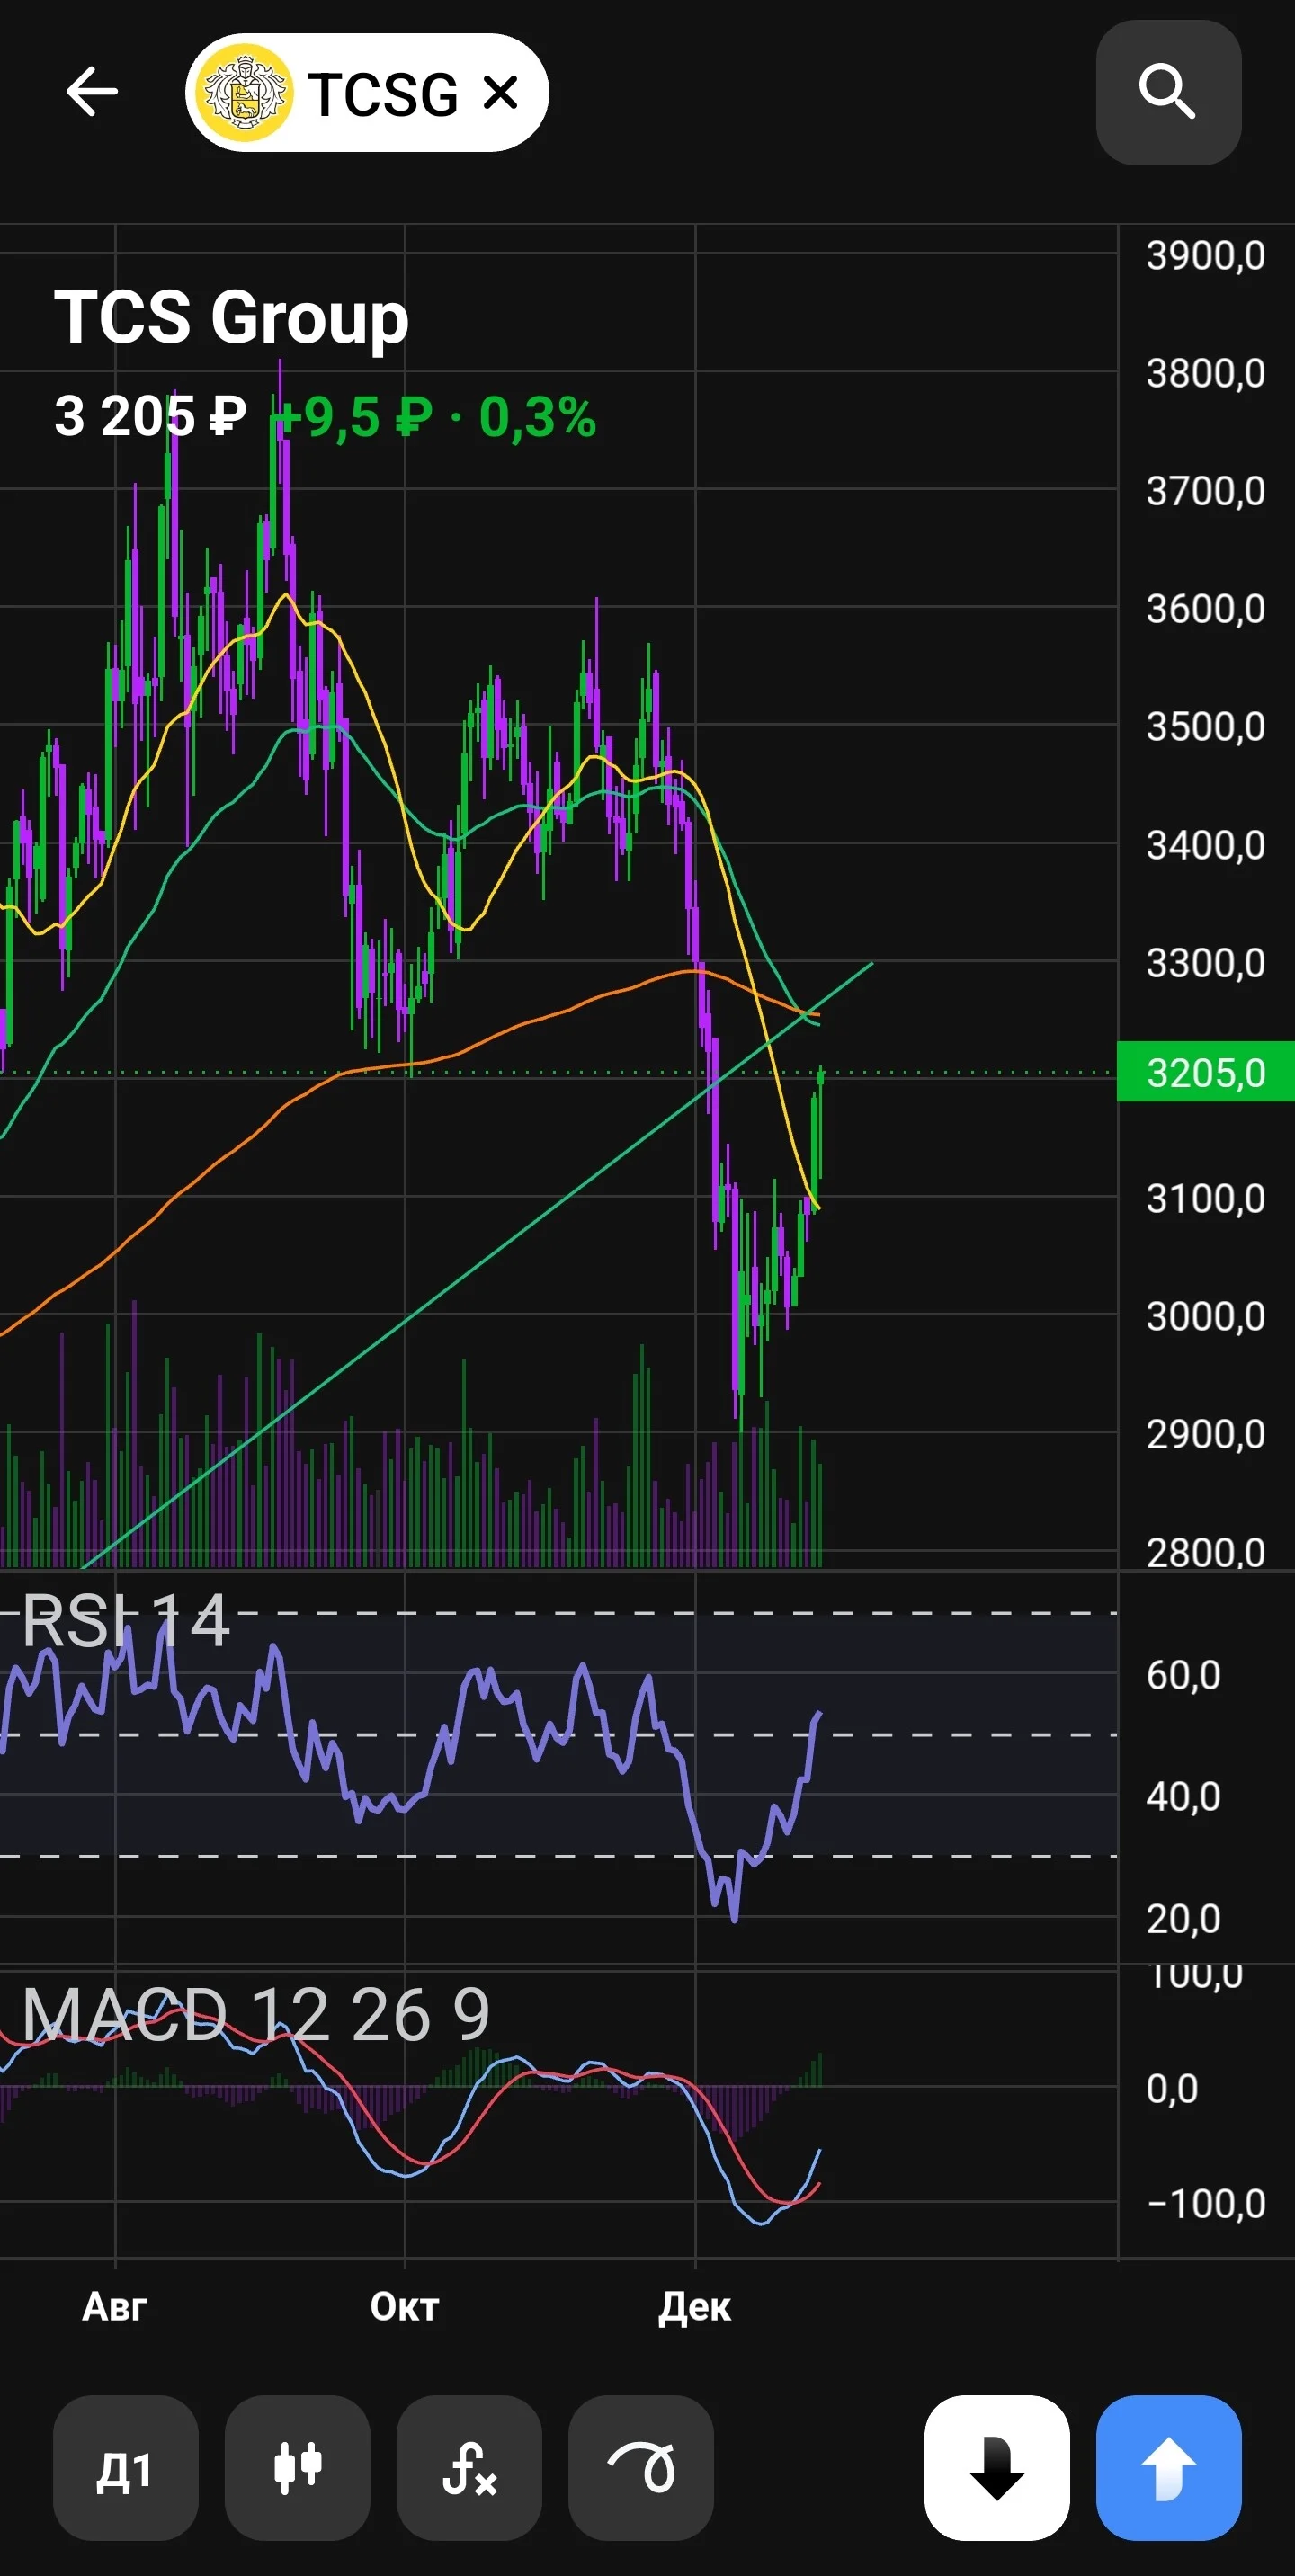Screen dimensions: 1295x2576
Task: Tap the 3000,0 price axis value
Action: tap(1206, 1317)
